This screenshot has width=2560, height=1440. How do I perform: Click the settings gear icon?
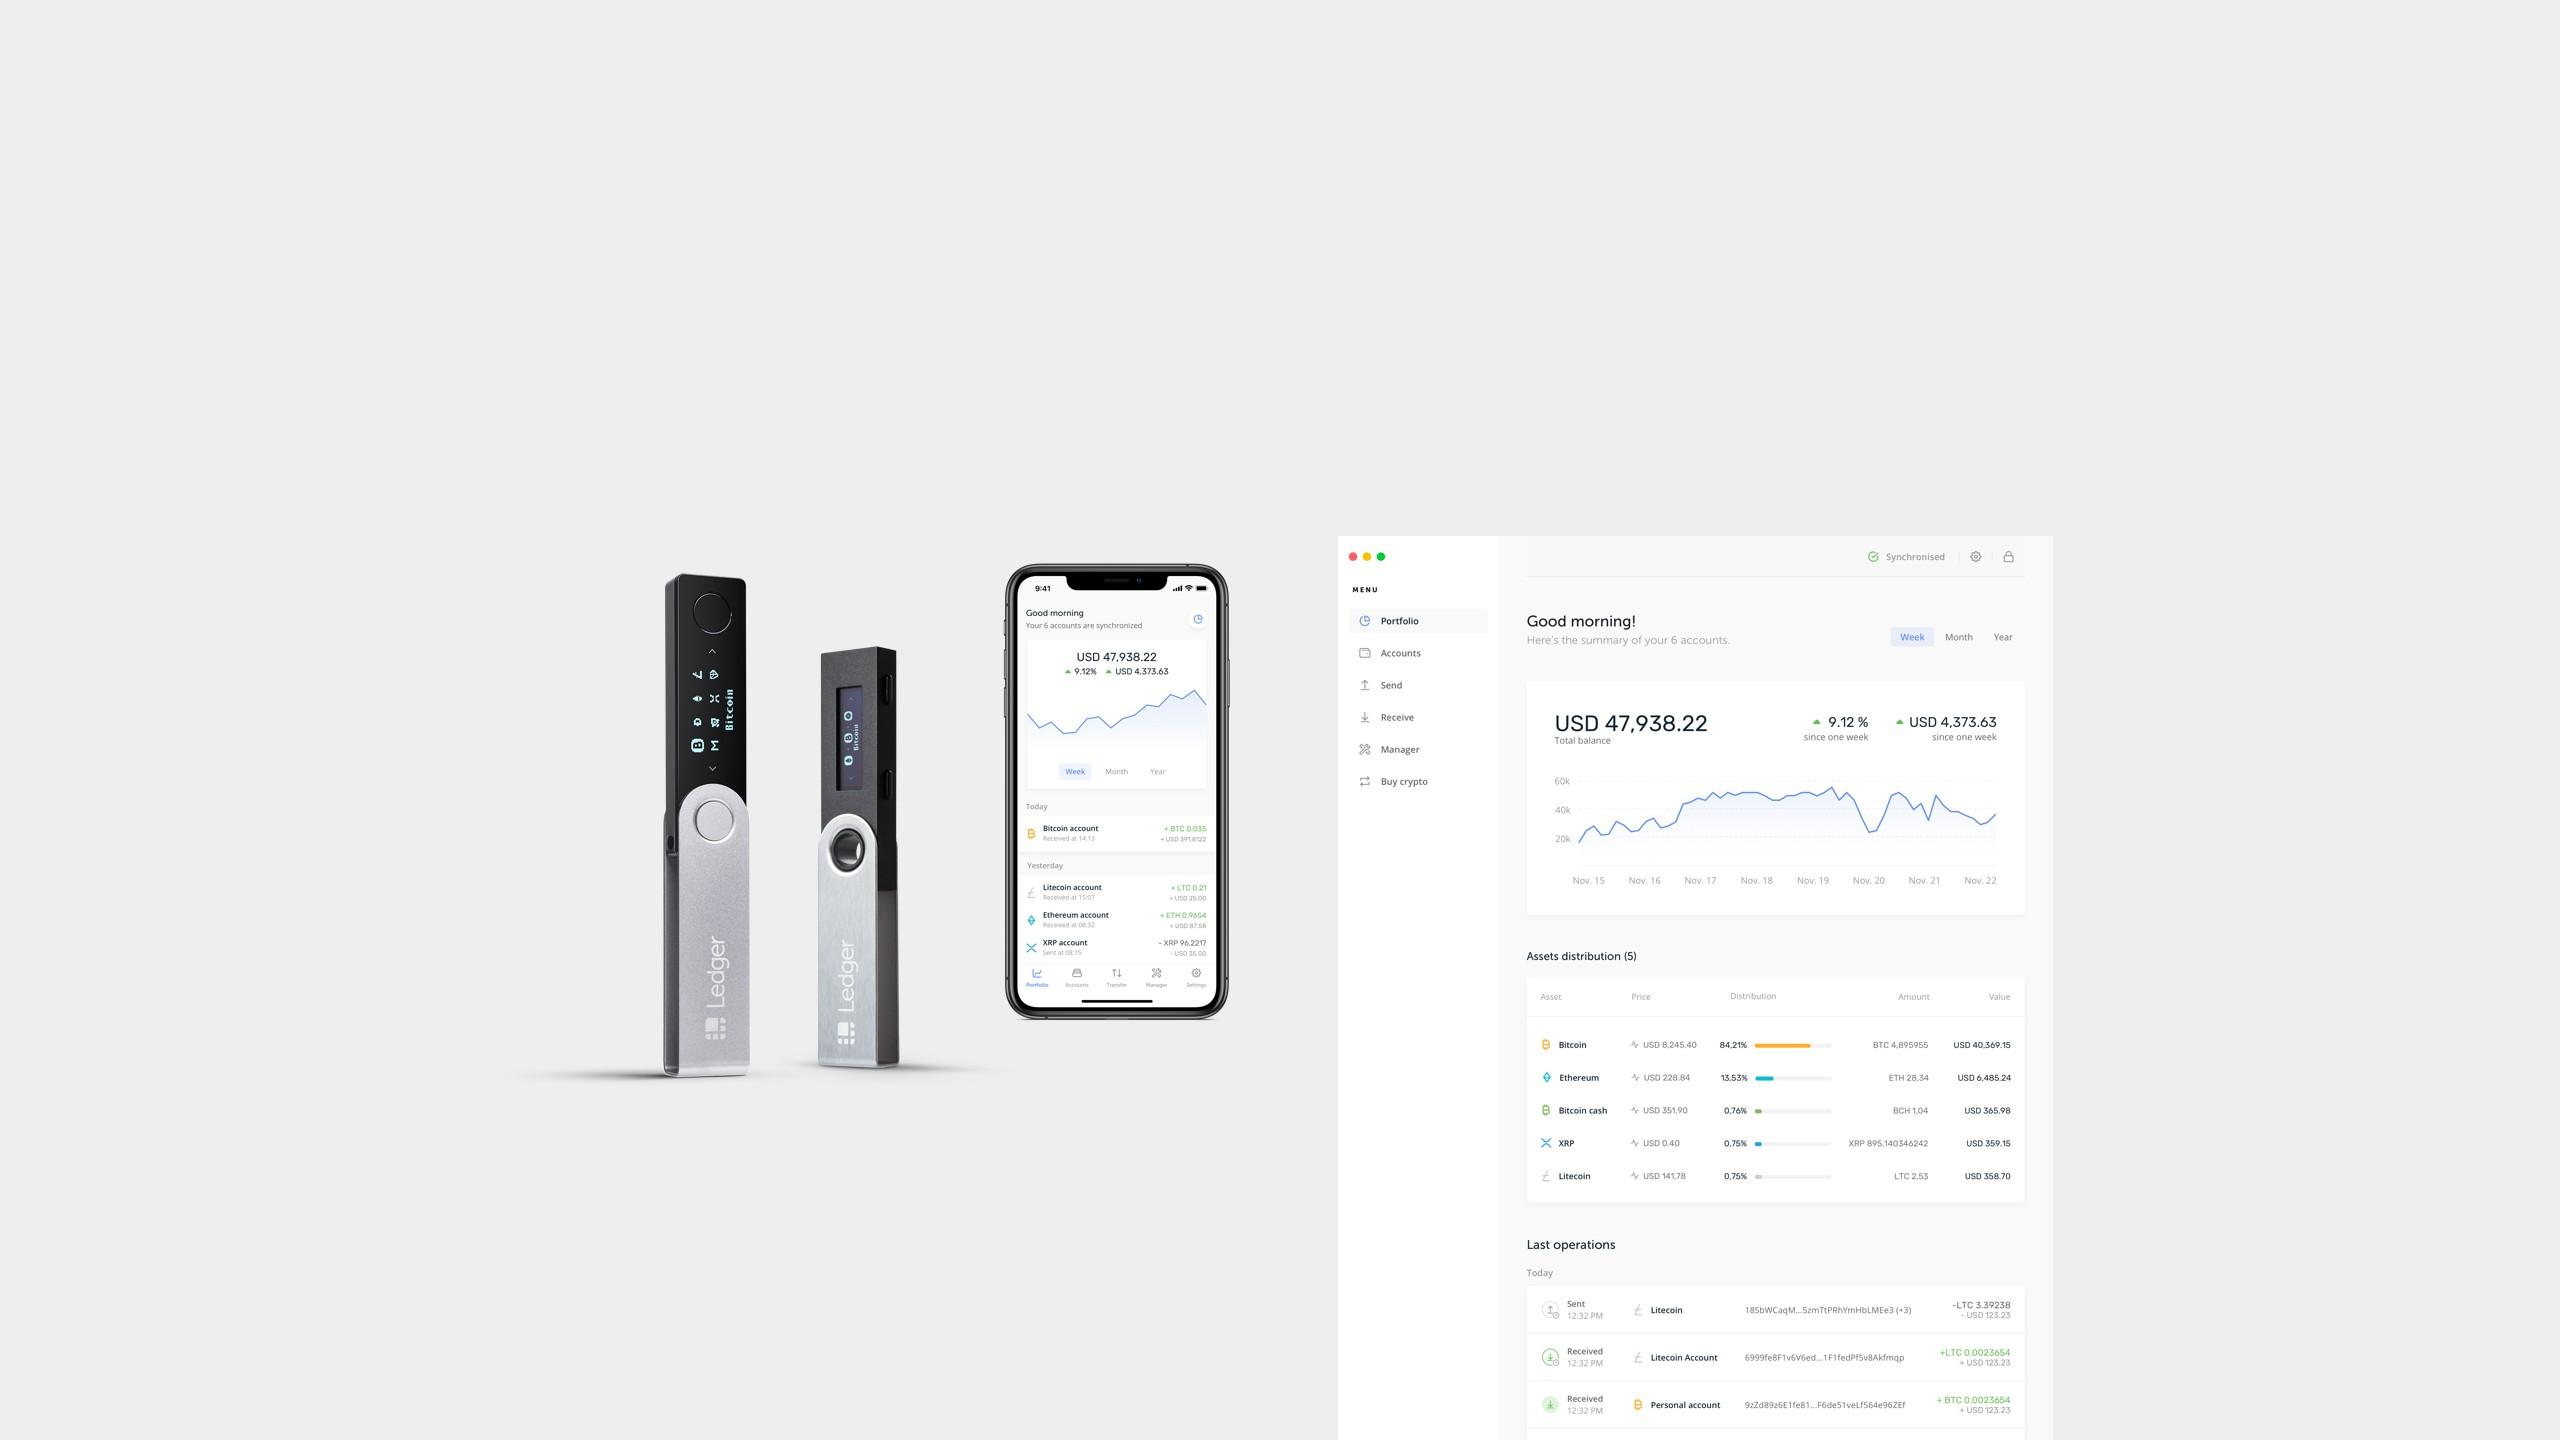pyautogui.click(x=1976, y=557)
